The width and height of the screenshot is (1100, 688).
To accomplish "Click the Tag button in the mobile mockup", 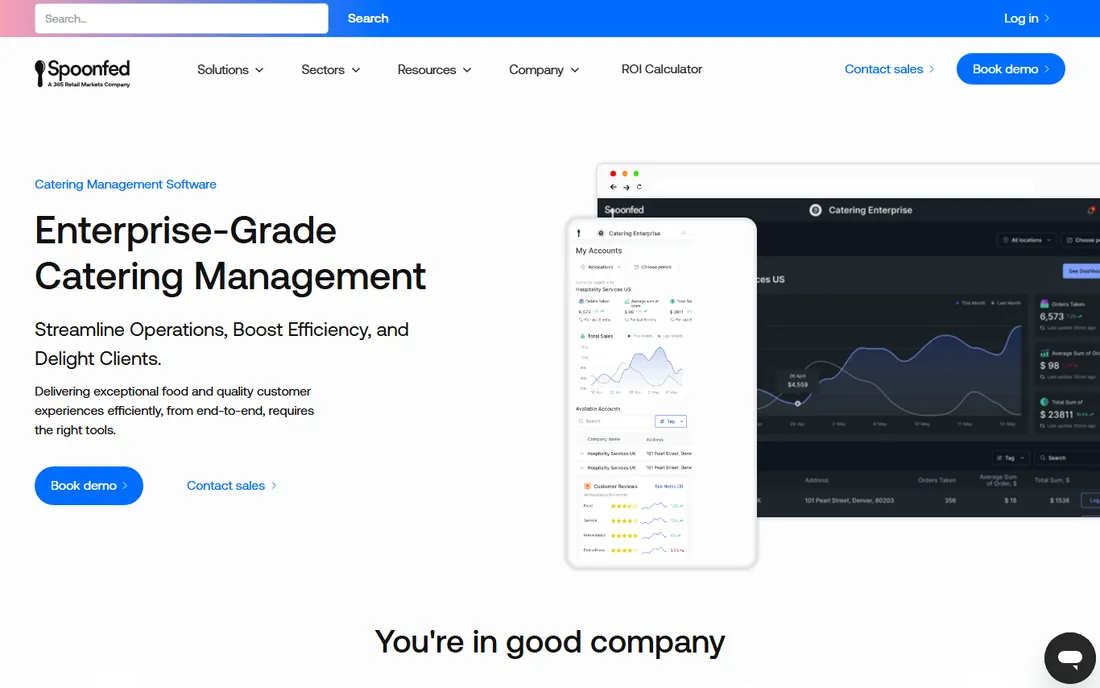I will coord(671,421).
